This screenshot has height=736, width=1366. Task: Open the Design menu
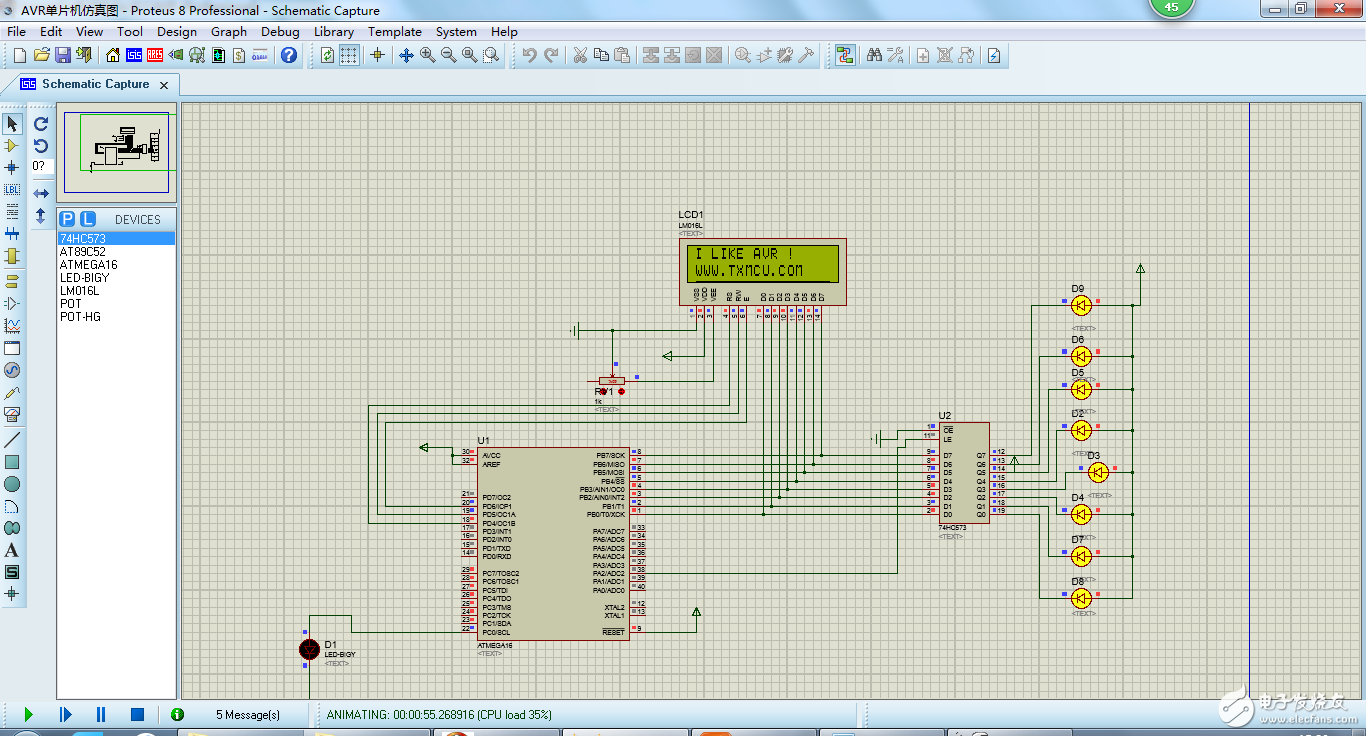[177, 31]
